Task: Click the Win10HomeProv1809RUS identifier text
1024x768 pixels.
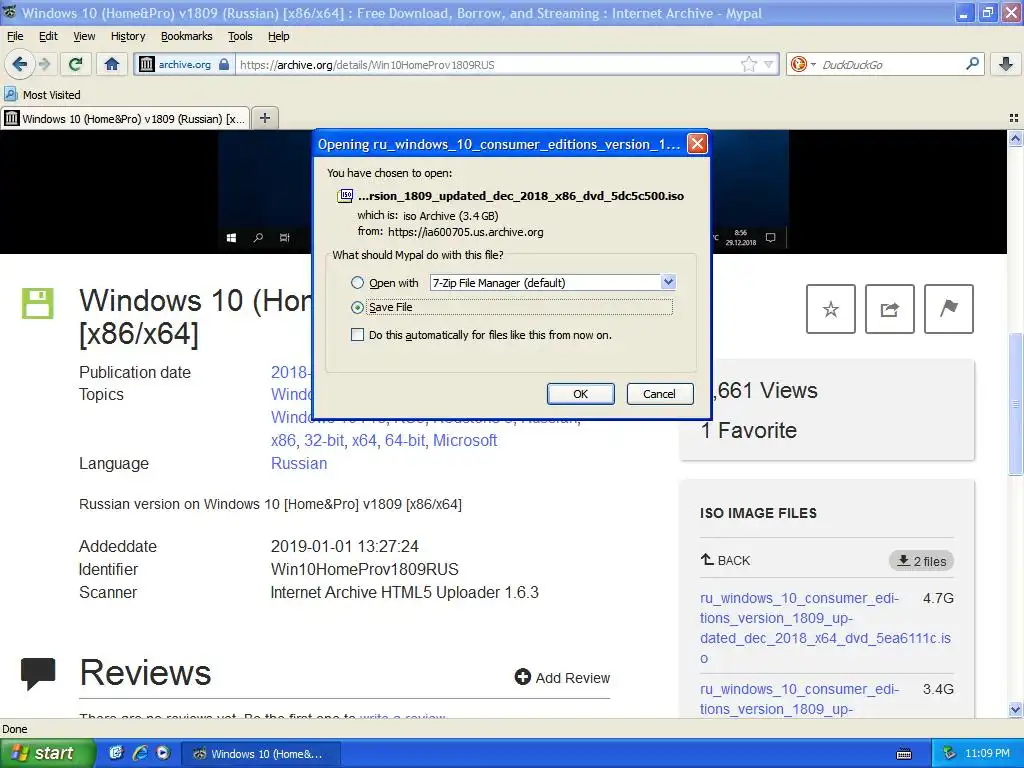Action: coord(364,569)
